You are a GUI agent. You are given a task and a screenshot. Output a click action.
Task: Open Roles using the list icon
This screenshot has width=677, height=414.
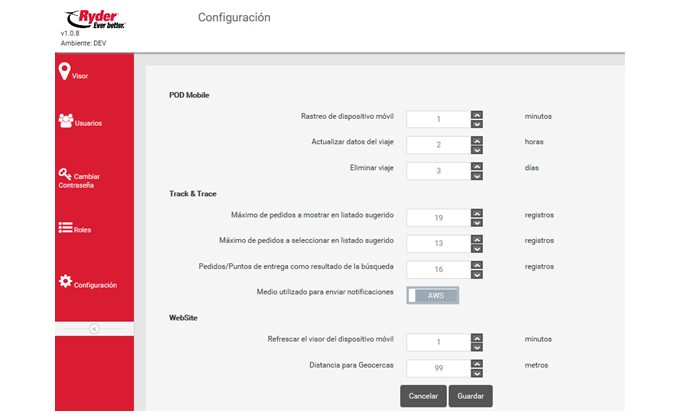pos(65,228)
